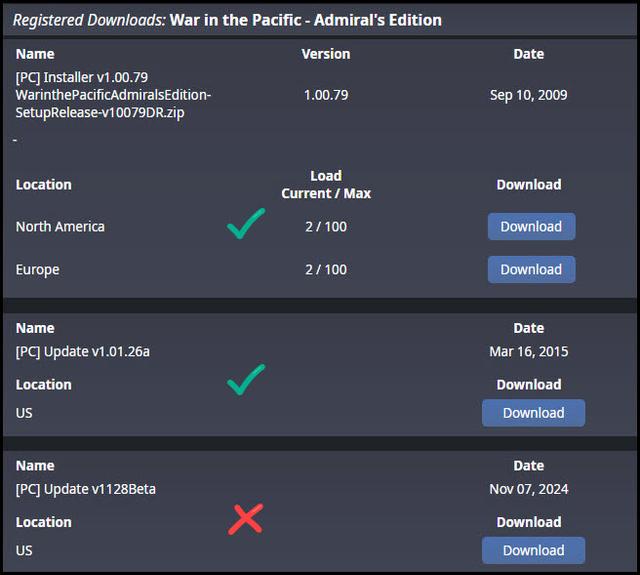Click '[PC] Update v1128Beta' name
This screenshot has width=640, height=575.
pyautogui.click(x=86, y=489)
